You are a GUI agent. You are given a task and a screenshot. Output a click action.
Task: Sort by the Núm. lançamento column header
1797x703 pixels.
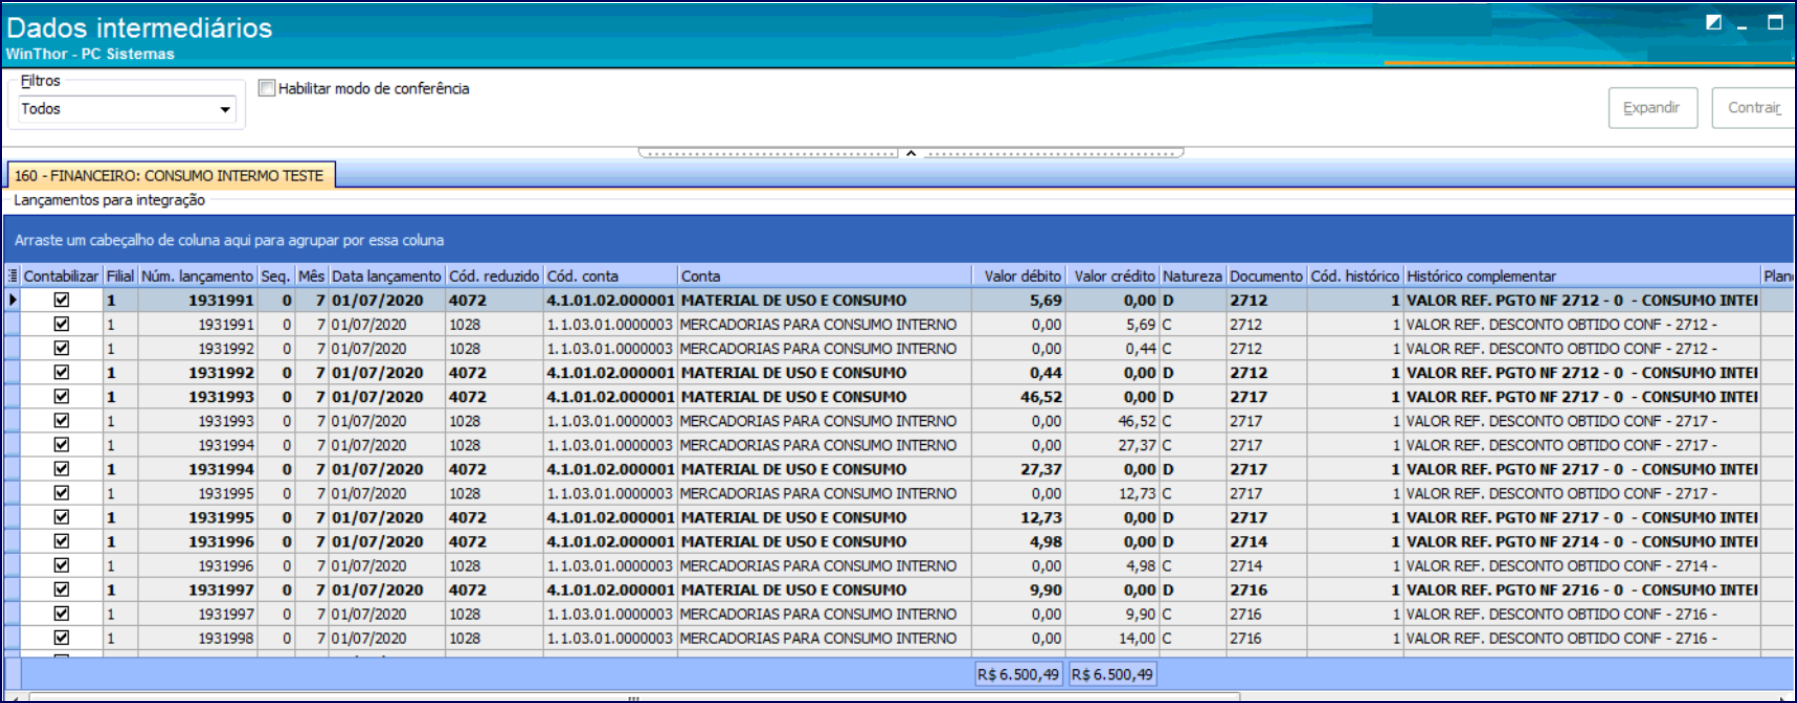197,276
